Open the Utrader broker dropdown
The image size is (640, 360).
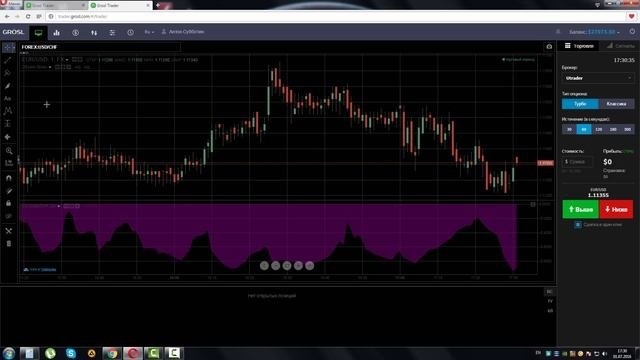point(598,78)
